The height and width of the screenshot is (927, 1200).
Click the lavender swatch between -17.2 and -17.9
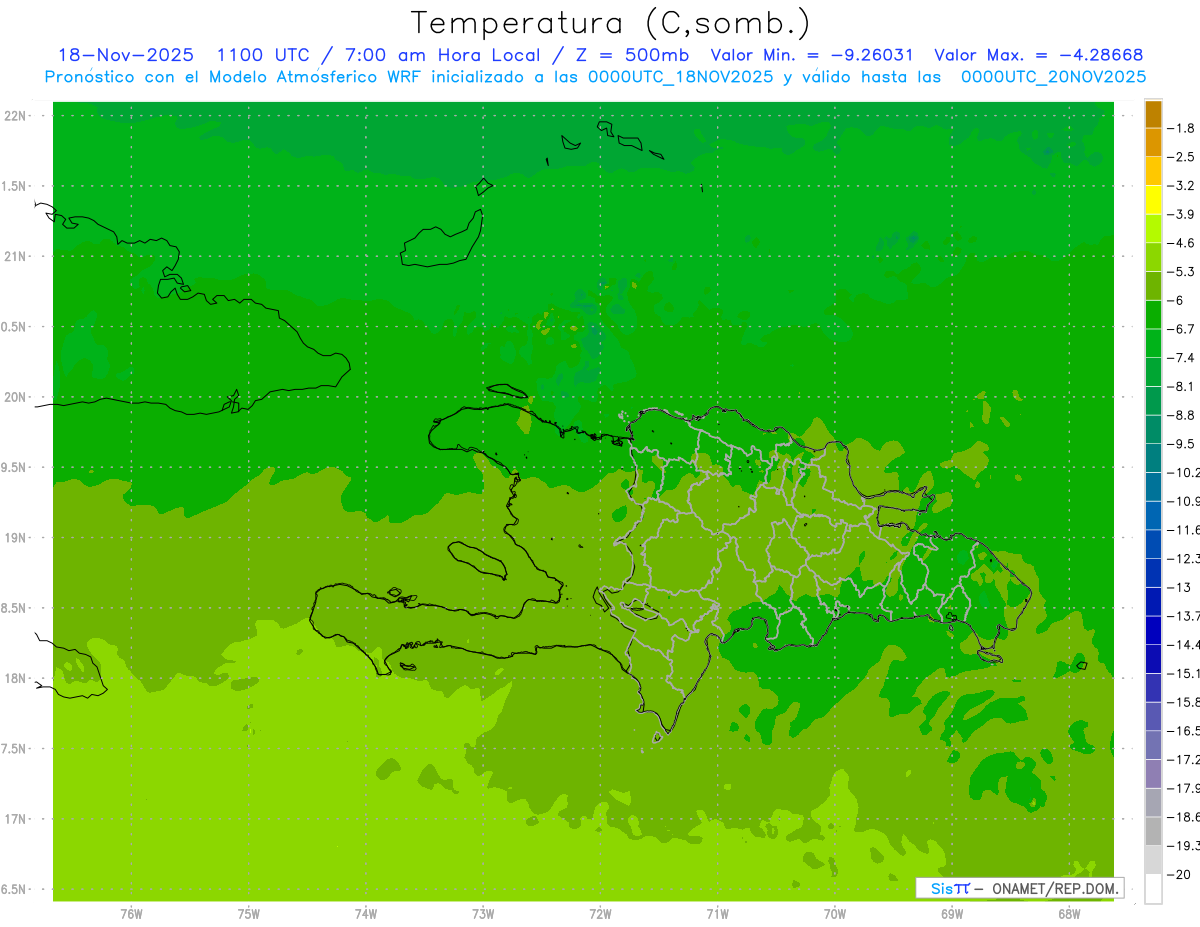(x=1153, y=773)
